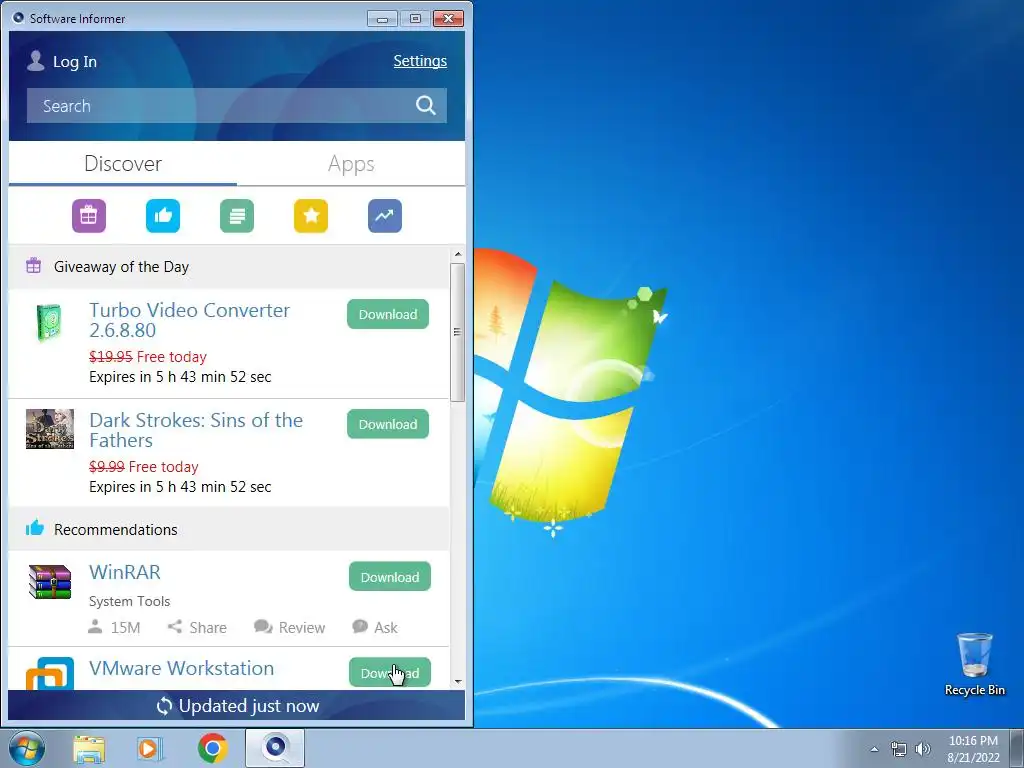The width and height of the screenshot is (1024, 768).
Task: Open the Windows Start menu
Action: (27, 748)
